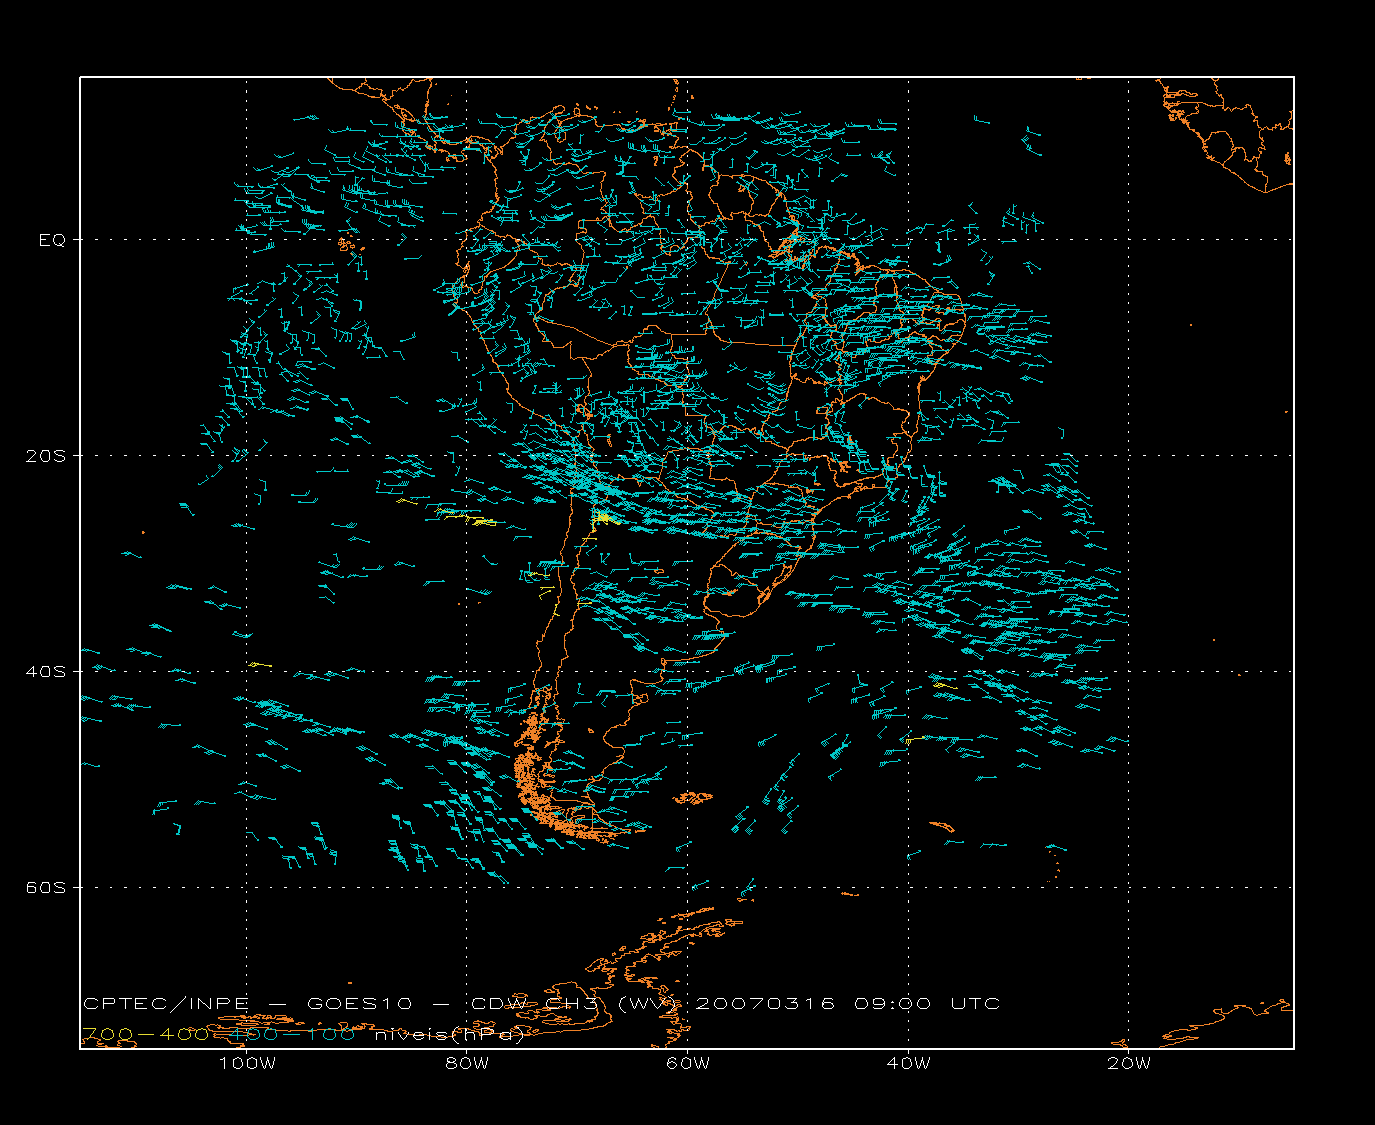Screen dimensions: 1375x1125
Task: Click the 60W longitude label
Action: point(688,1064)
